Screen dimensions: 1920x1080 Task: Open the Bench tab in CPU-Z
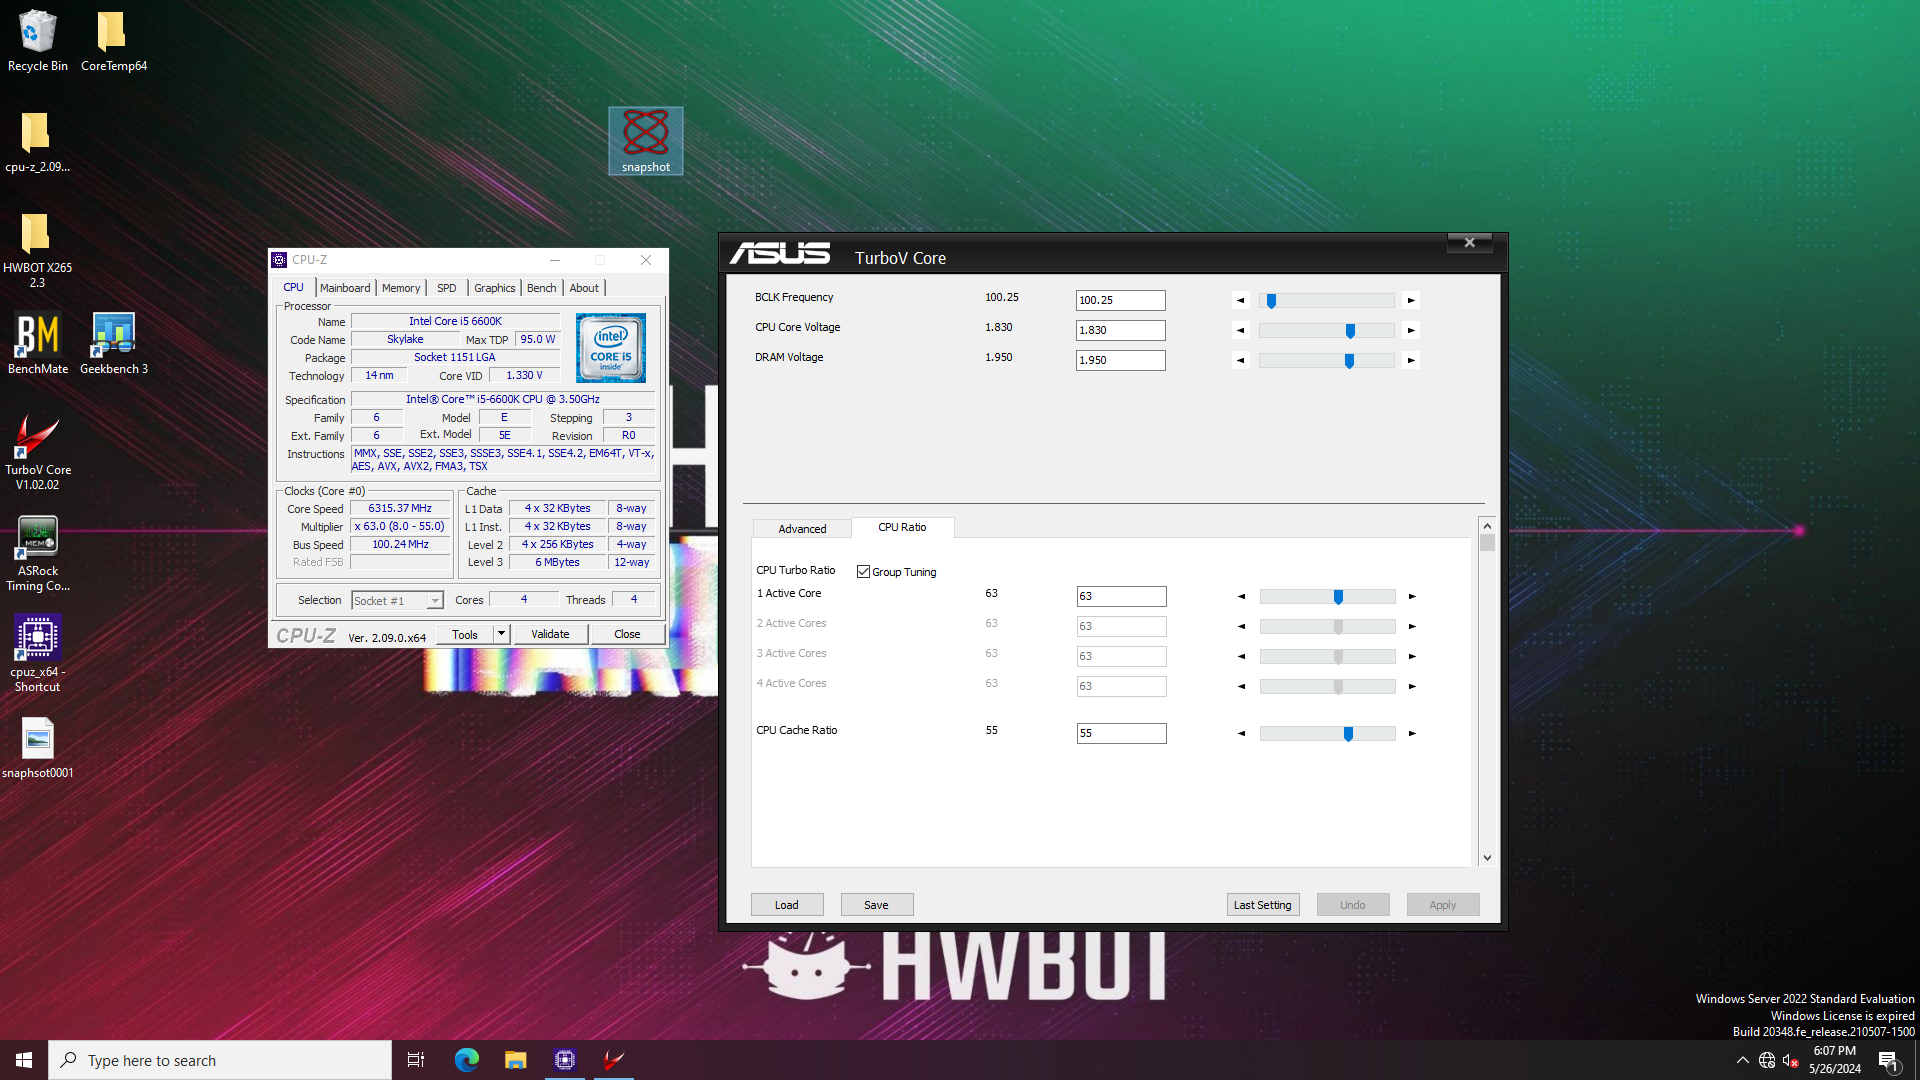[541, 288]
